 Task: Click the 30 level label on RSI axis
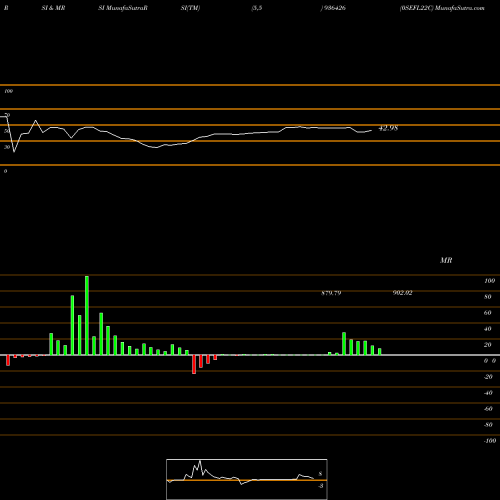(7, 147)
